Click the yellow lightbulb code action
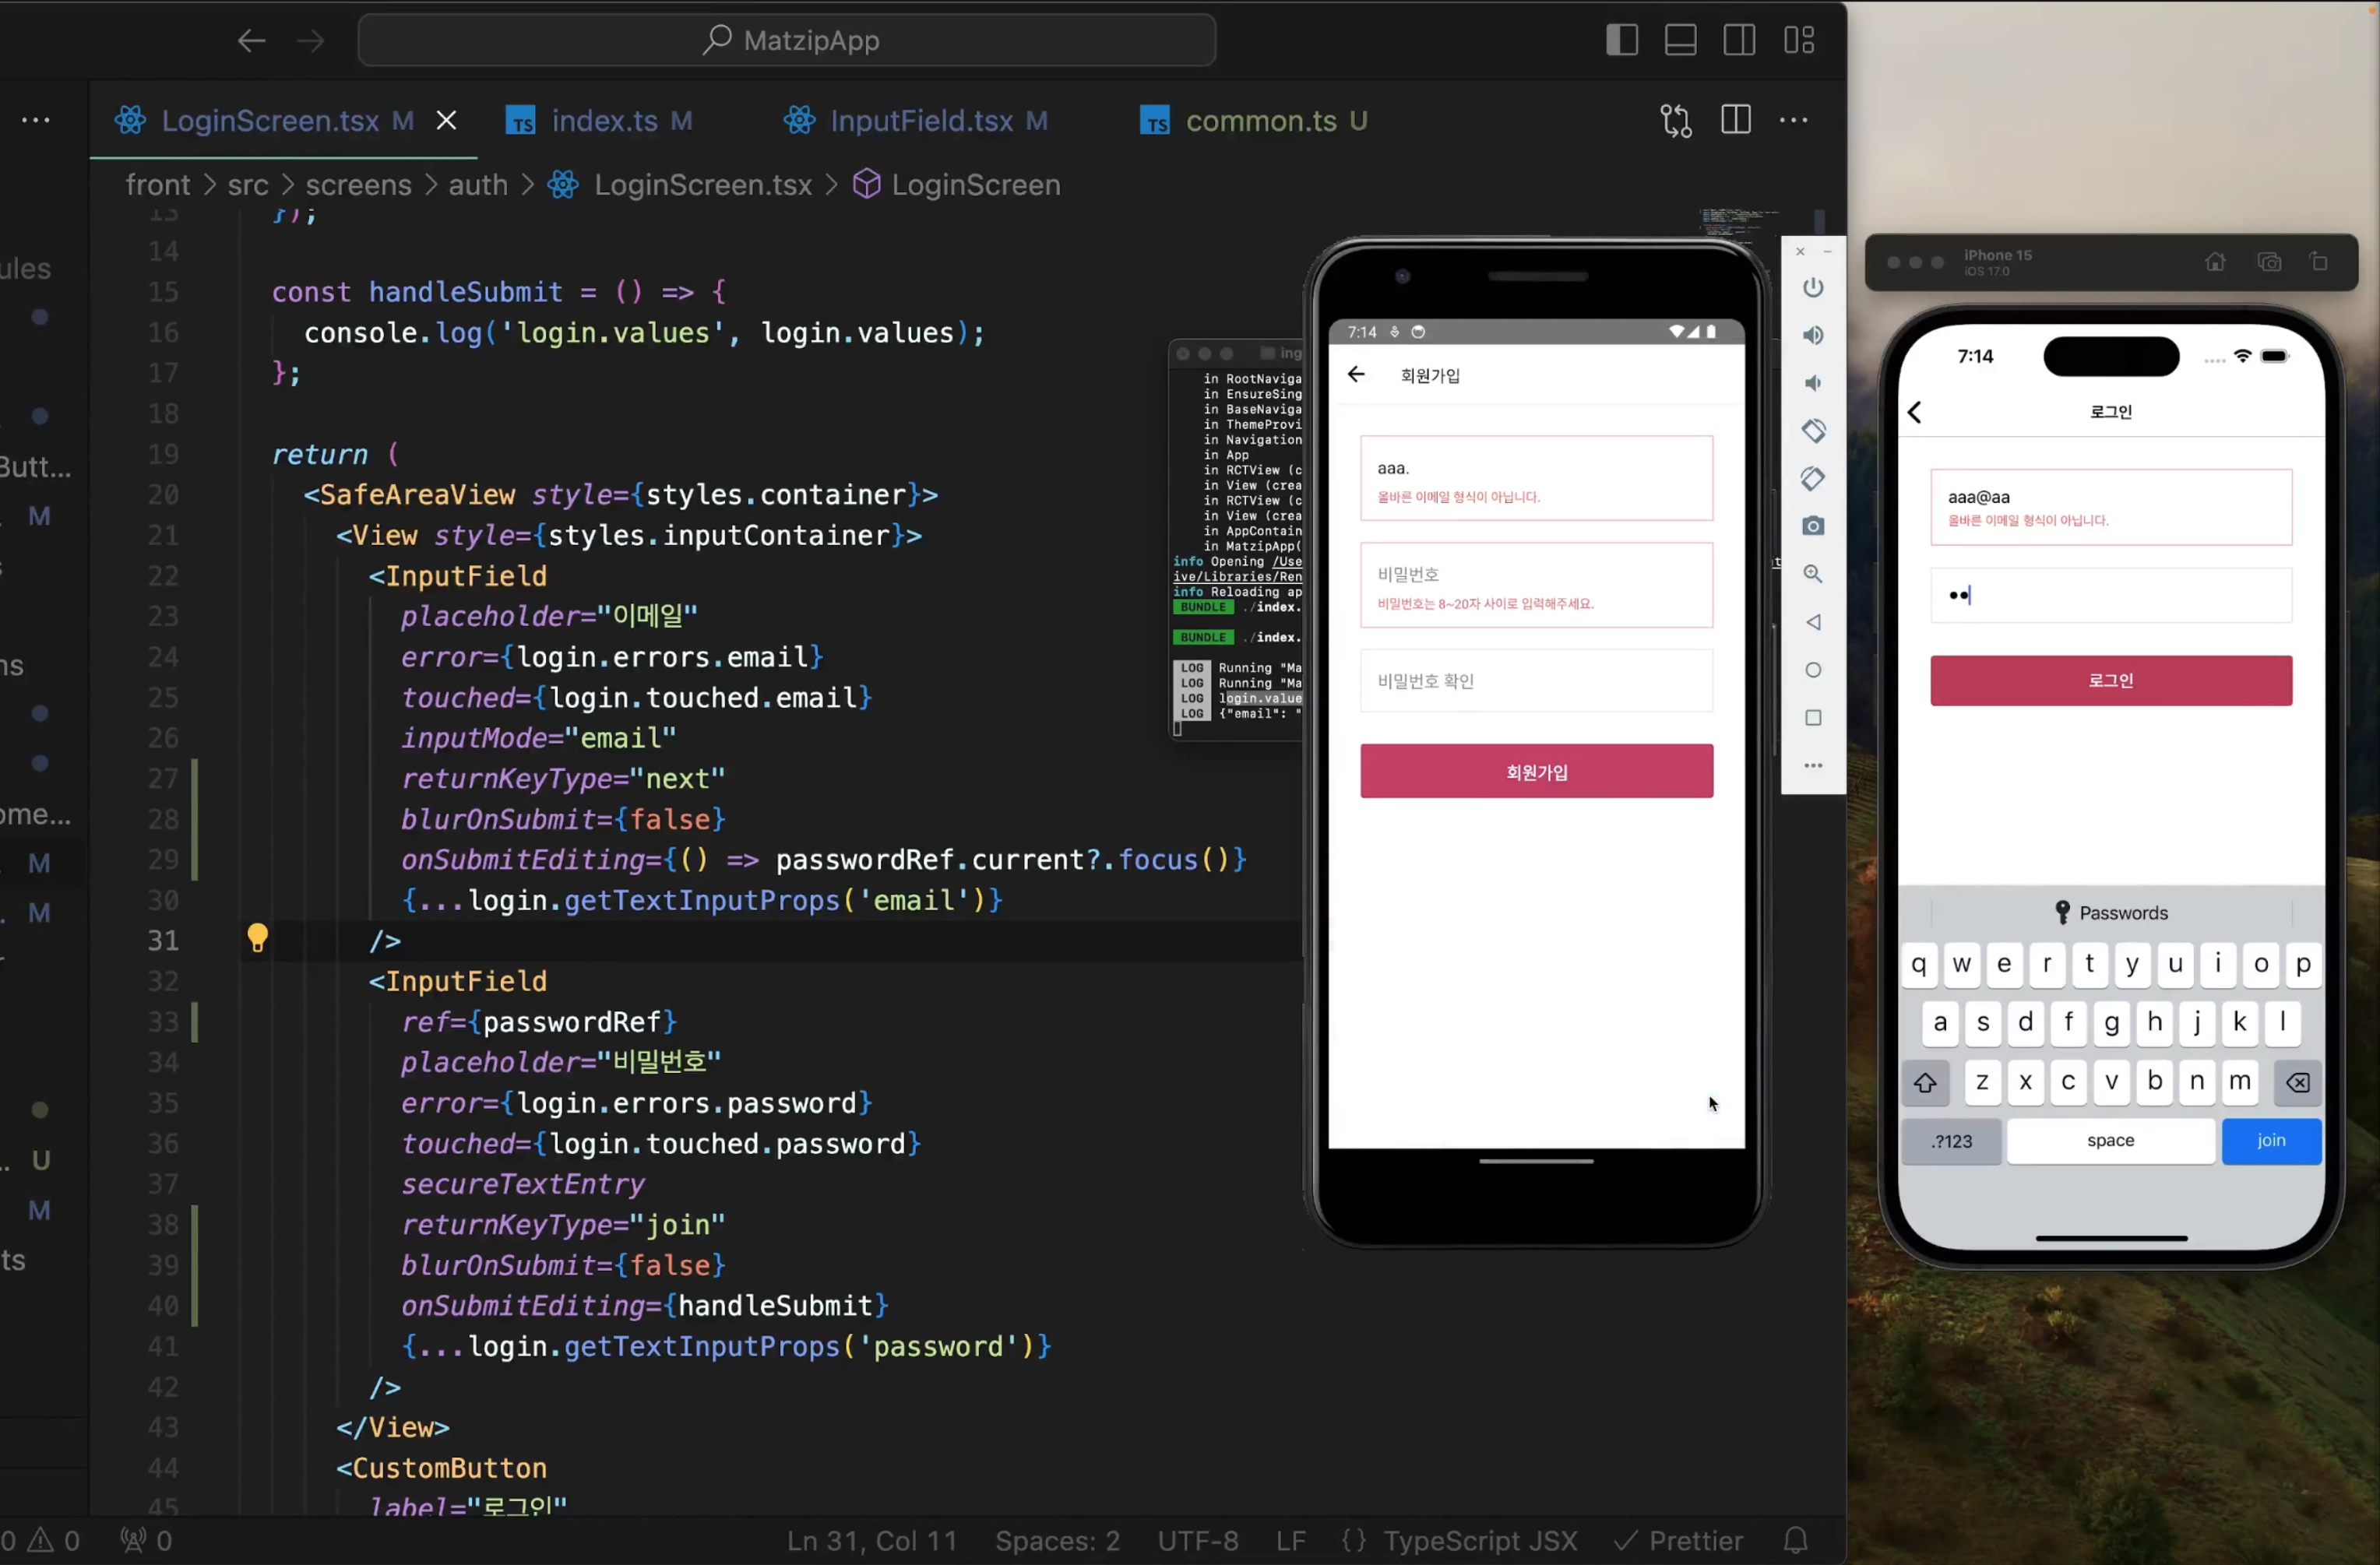The height and width of the screenshot is (1565, 2380). tap(257, 938)
